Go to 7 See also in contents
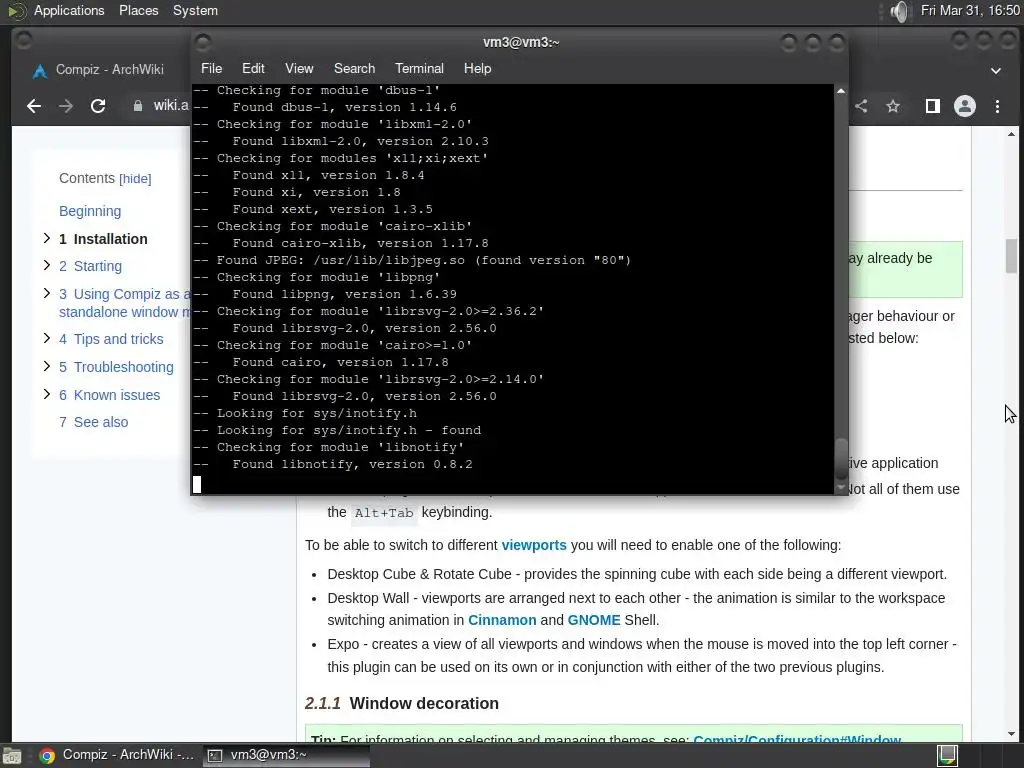Screen dimensions: 1024x768 tap(93, 423)
